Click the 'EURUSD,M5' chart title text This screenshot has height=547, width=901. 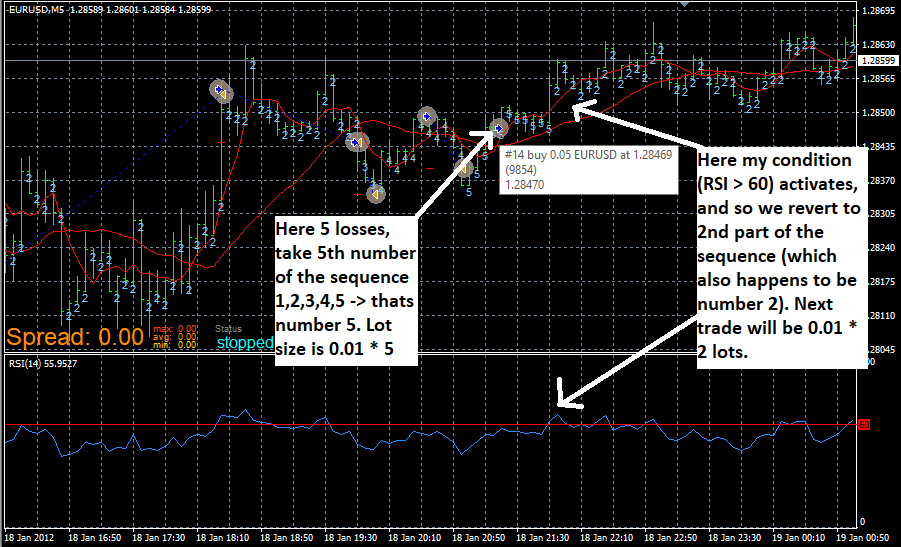tap(36, 8)
